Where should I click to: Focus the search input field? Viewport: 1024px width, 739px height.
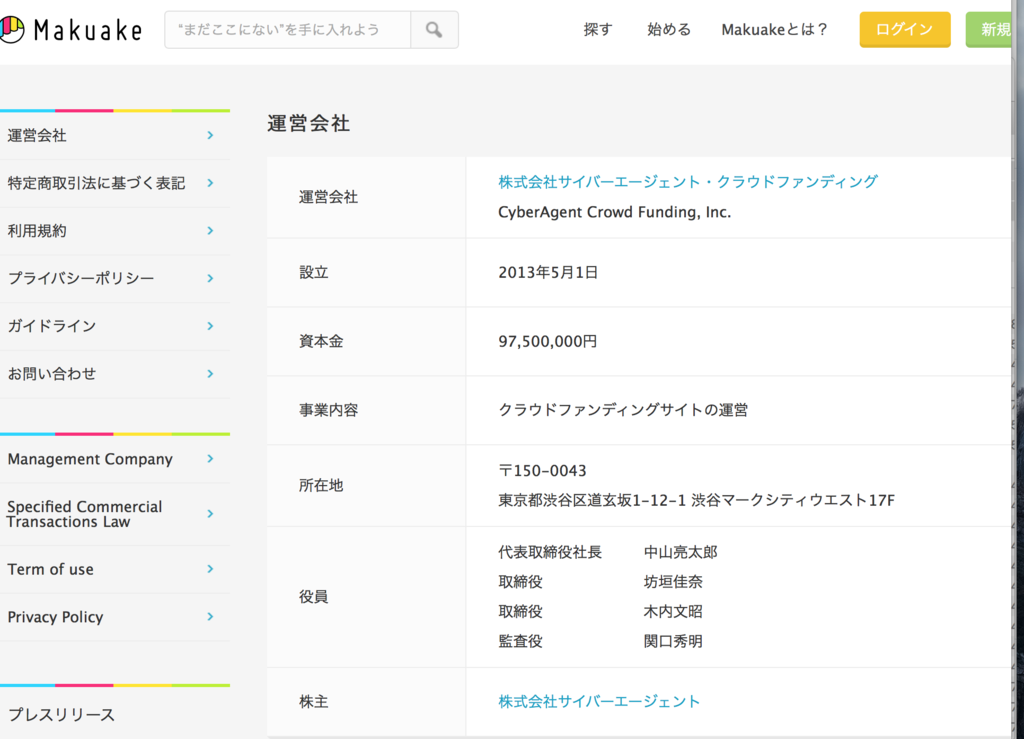pos(287,29)
